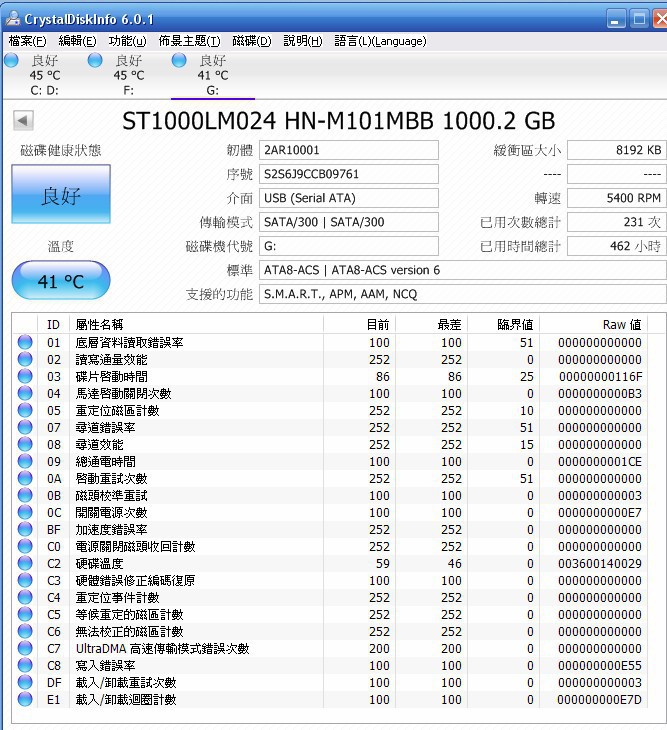The height and width of the screenshot is (730, 667).
Task: Open the 編輯(E) menu
Action: [77, 41]
